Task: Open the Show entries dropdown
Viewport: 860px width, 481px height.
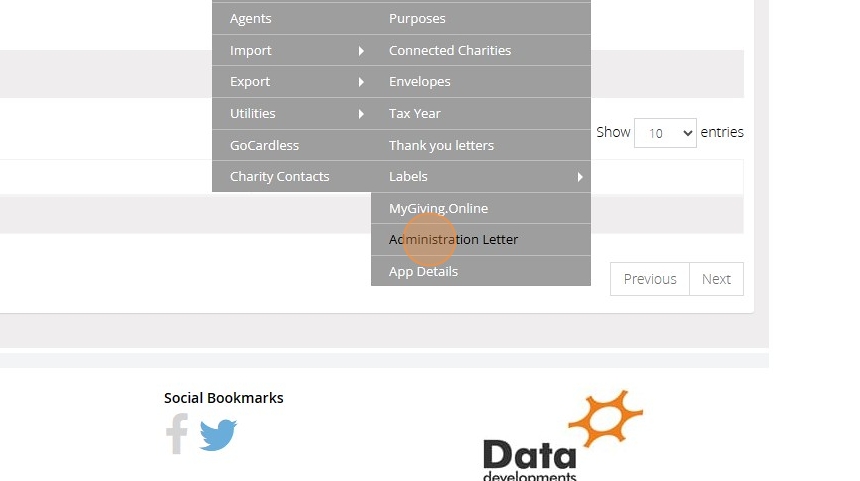Action: click(665, 133)
